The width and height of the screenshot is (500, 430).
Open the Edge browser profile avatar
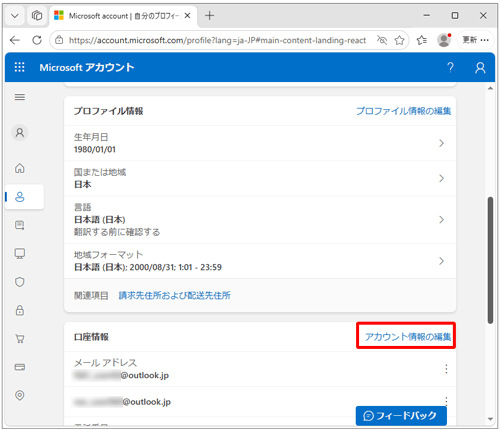[x=444, y=40]
